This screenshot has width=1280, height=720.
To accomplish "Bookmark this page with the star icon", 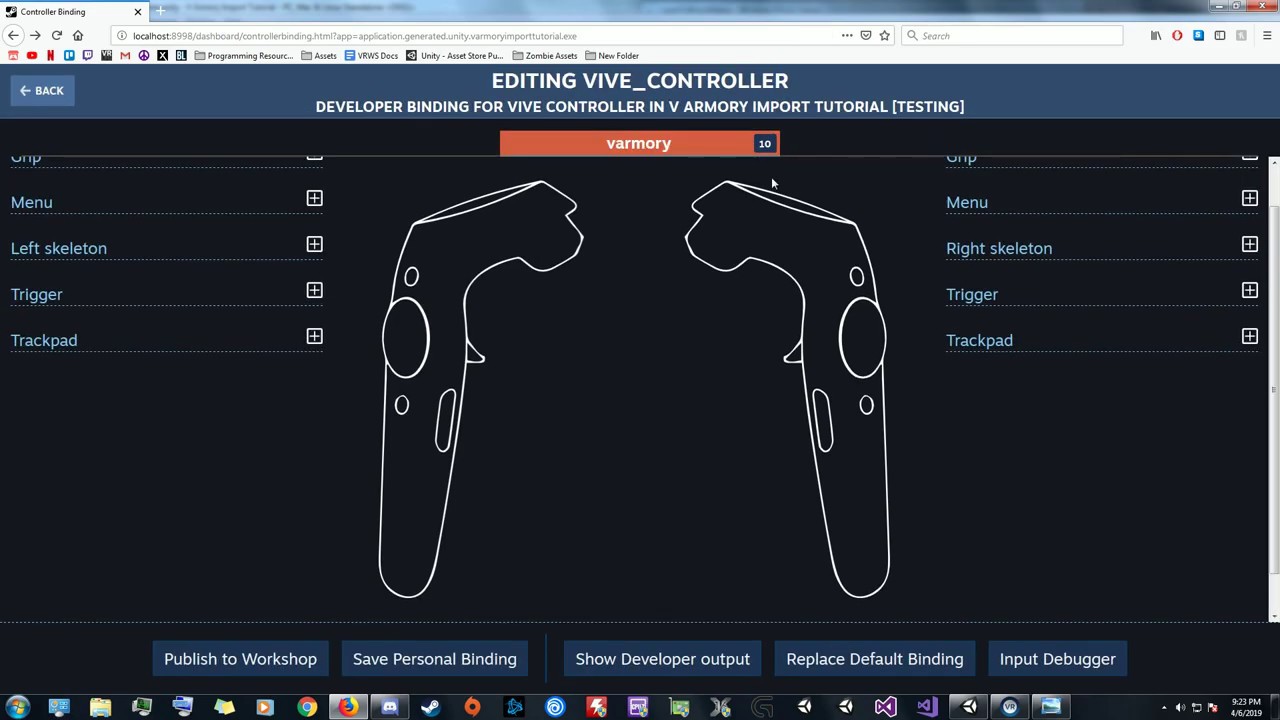I will coord(884,36).
